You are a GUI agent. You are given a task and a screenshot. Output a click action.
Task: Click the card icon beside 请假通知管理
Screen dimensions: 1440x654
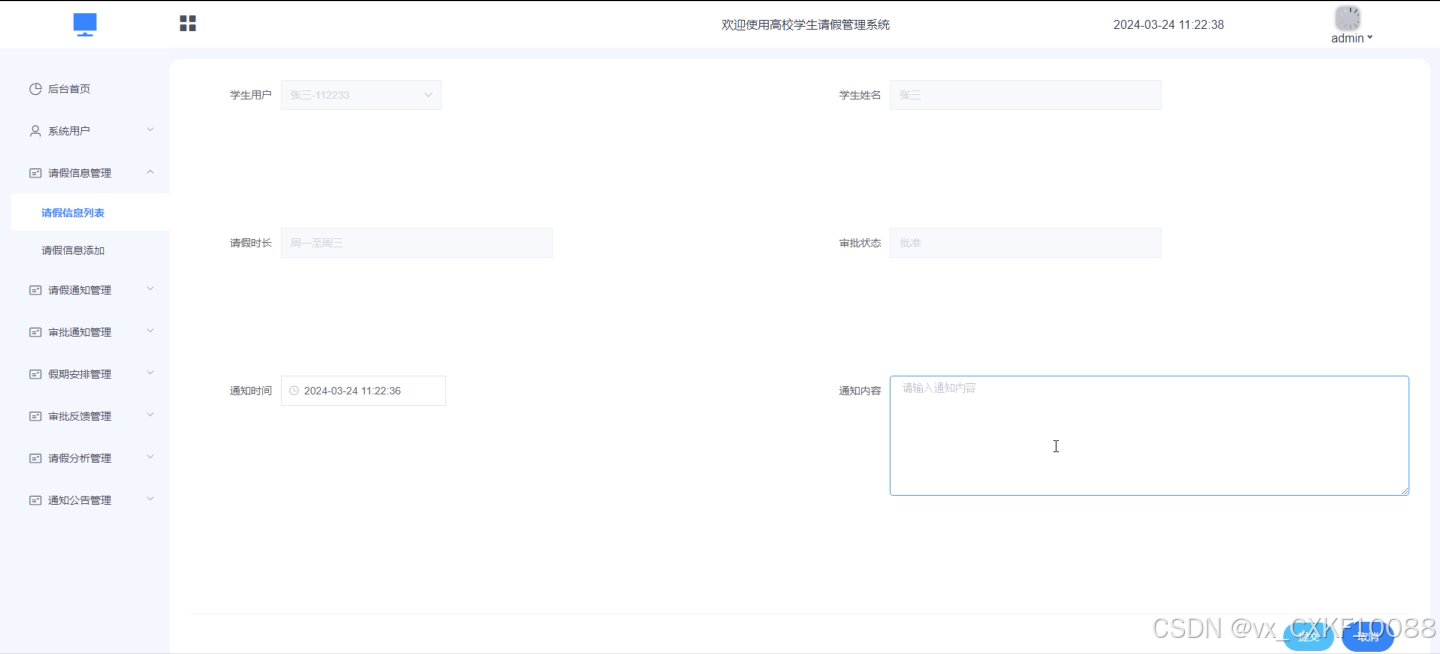[36, 290]
